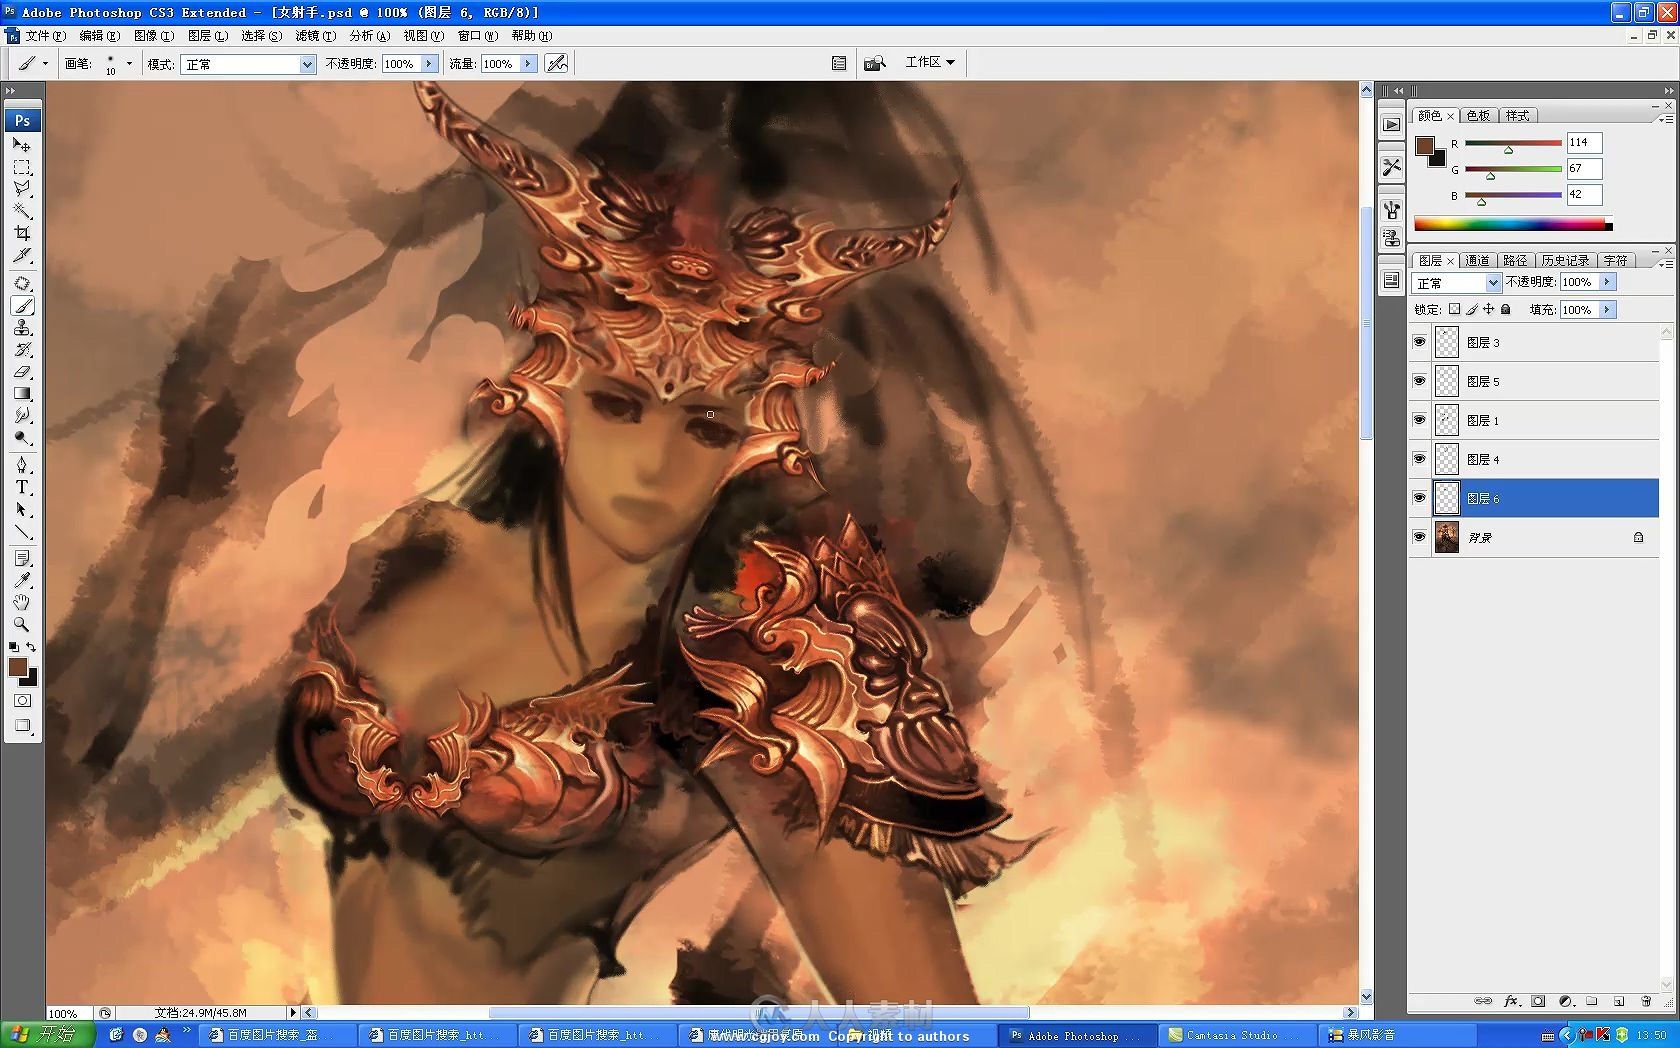This screenshot has width=1680, height=1048.
Task: Click the delete layer trash icon
Action: [1646, 1000]
